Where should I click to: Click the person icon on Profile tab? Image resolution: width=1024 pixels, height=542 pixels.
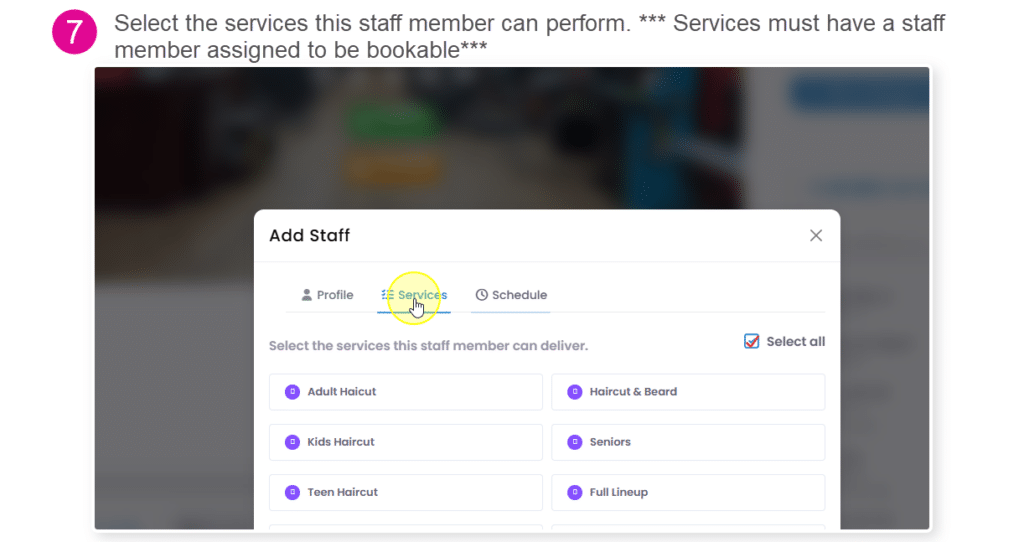[x=306, y=295]
